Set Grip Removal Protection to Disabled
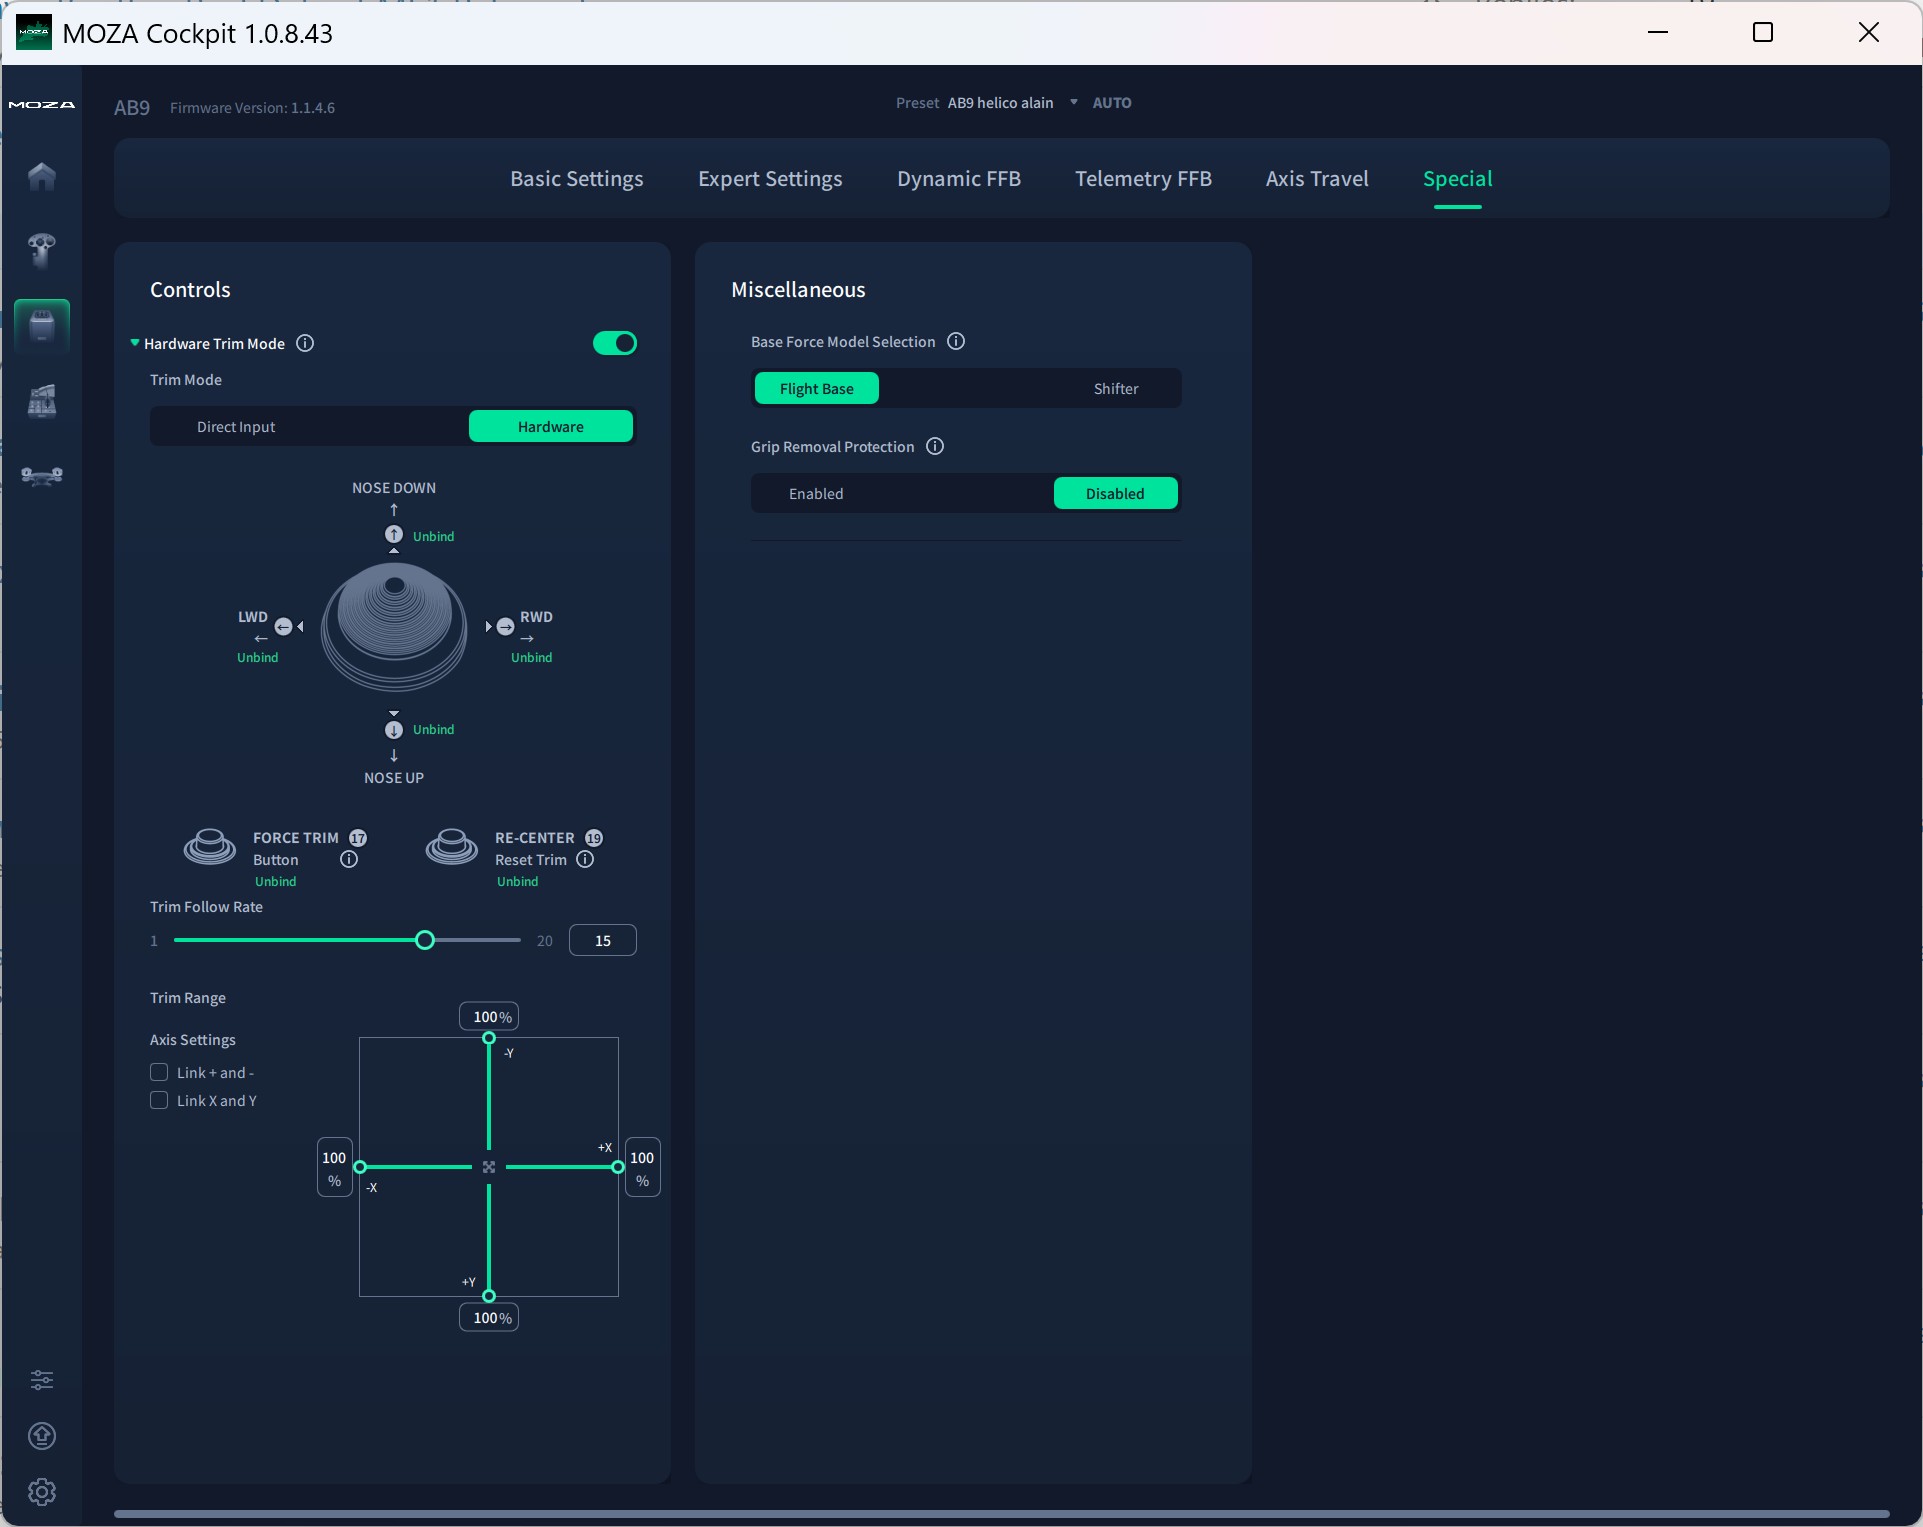The image size is (1923, 1527). click(x=1116, y=493)
